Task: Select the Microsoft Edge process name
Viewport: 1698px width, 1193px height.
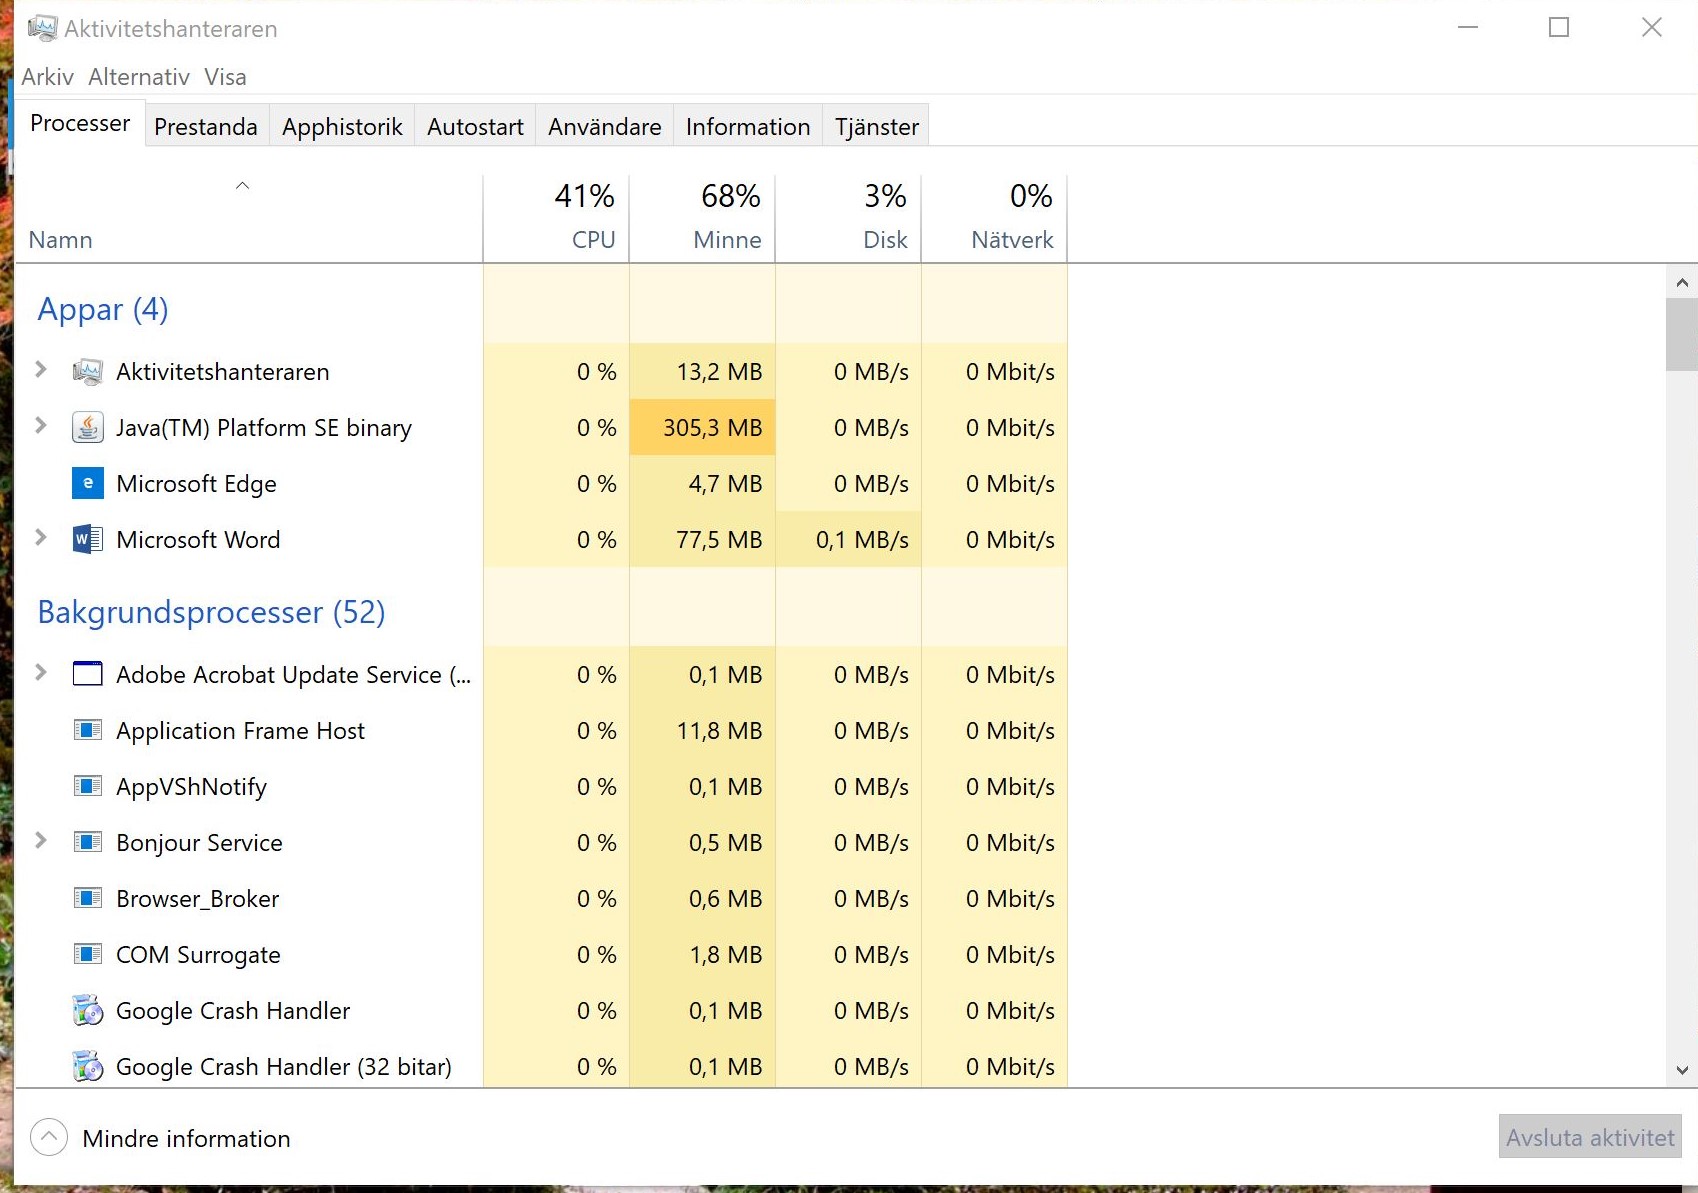Action: [x=196, y=484]
